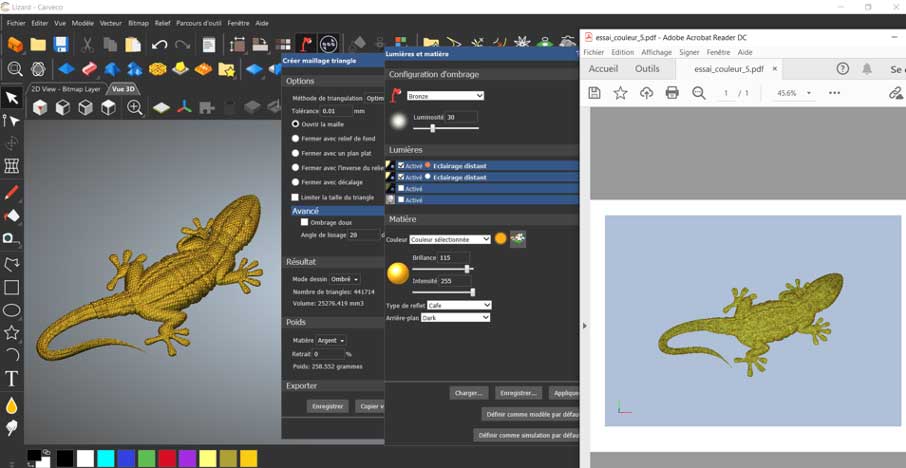Select 'Fermer avec décalage' radio option
Viewport: 906px width, 468px height.
click(x=295, y=182)
